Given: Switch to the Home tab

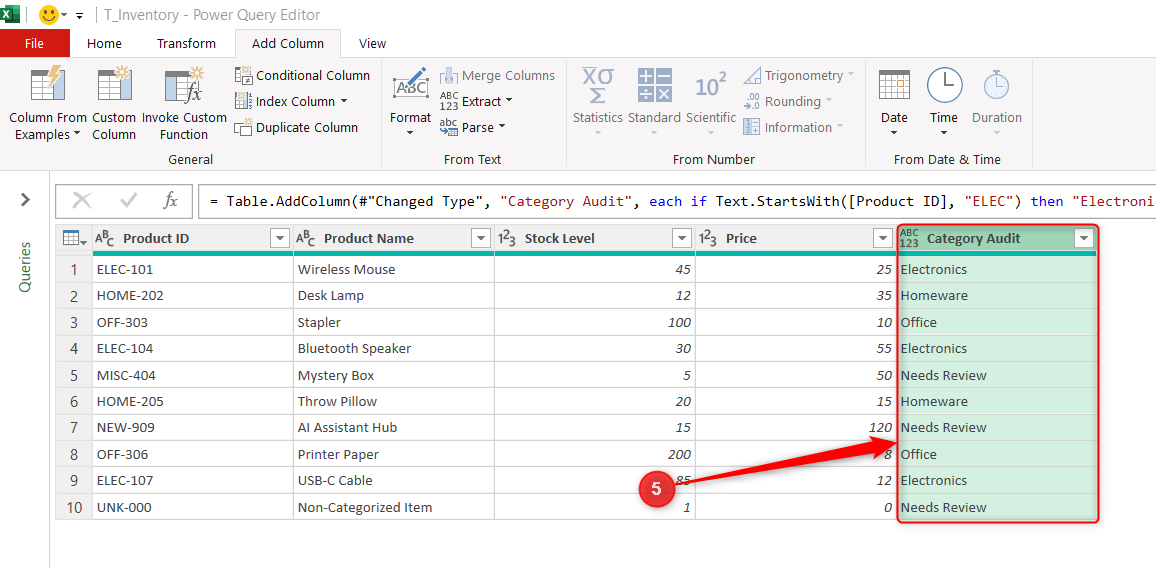Looking at the screenshot, I should pos(104,44).
